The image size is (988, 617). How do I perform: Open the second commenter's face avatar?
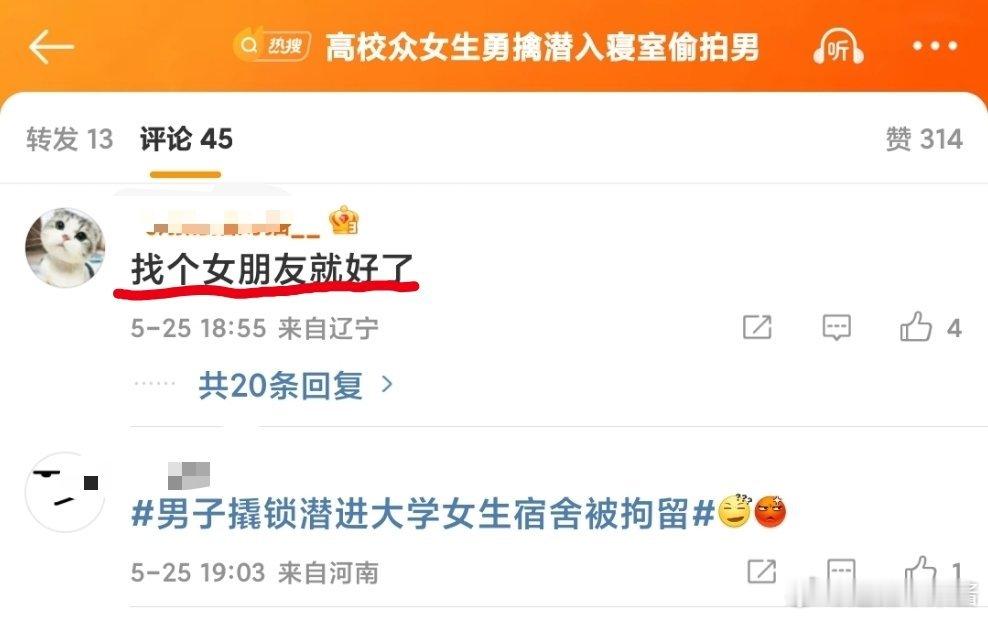(x=65, y=492)
